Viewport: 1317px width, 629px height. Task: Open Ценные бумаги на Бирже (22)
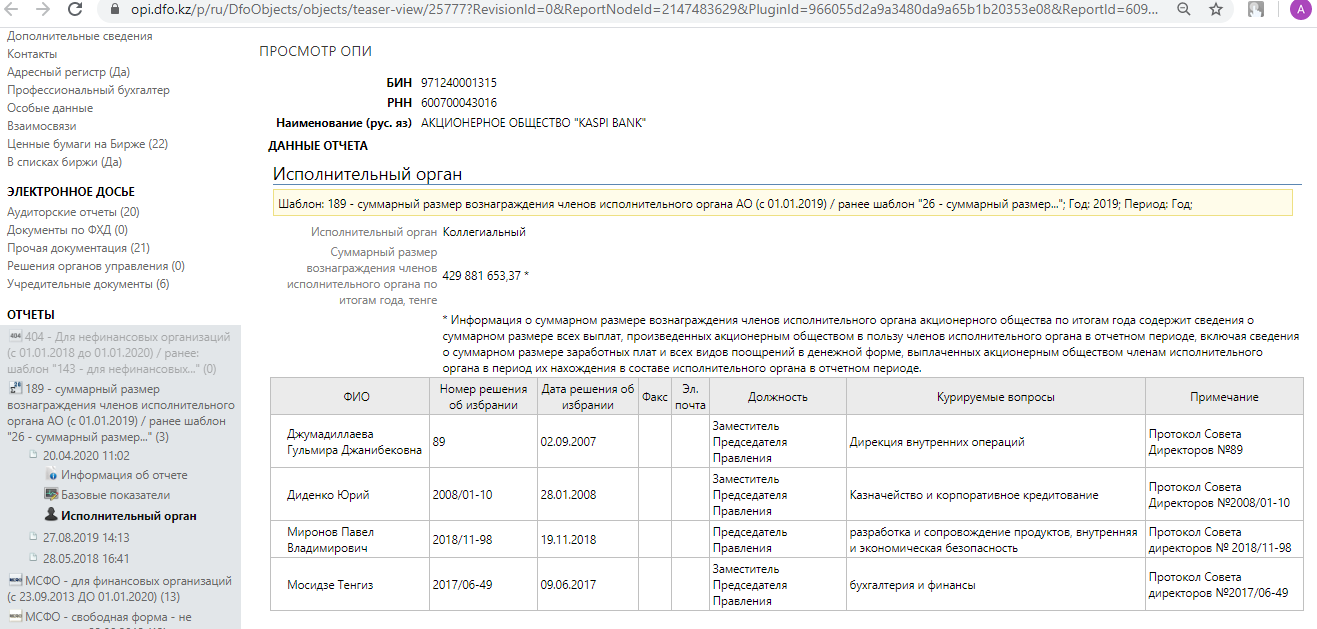(x=87, y=144)
